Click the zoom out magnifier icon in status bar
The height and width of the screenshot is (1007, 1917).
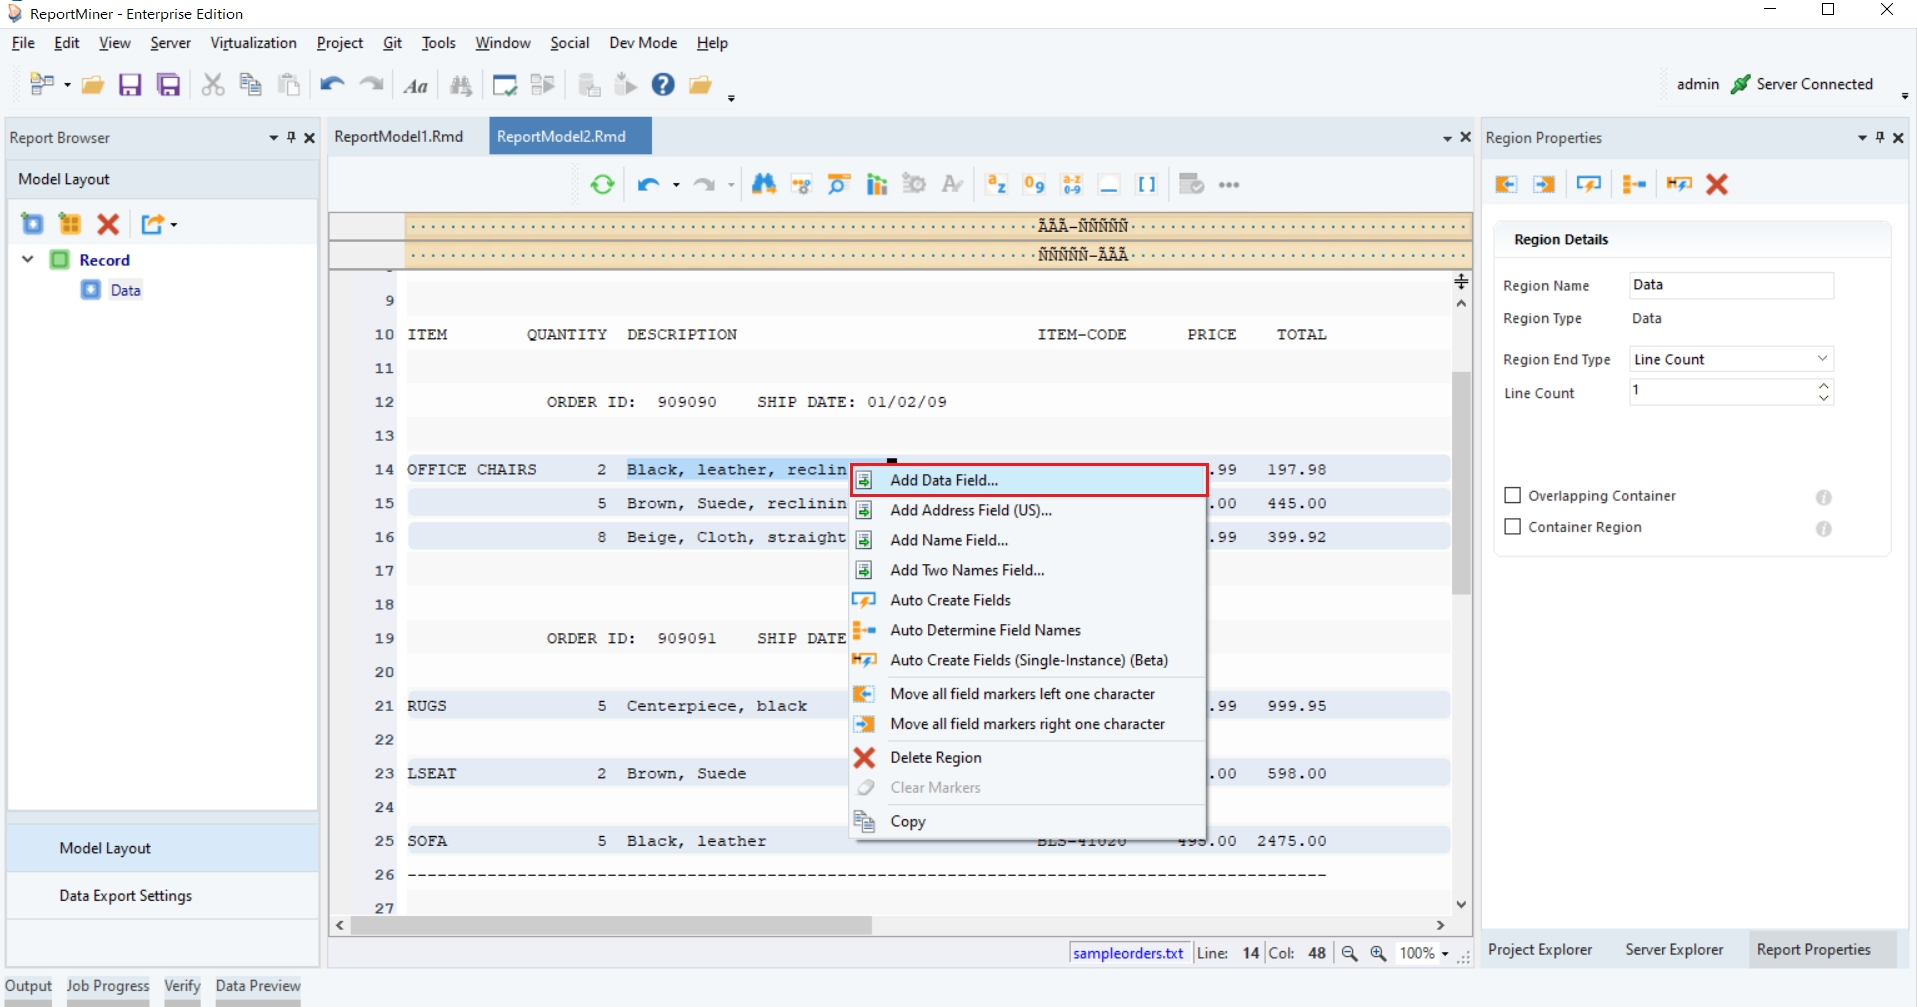click(1349, 954)
